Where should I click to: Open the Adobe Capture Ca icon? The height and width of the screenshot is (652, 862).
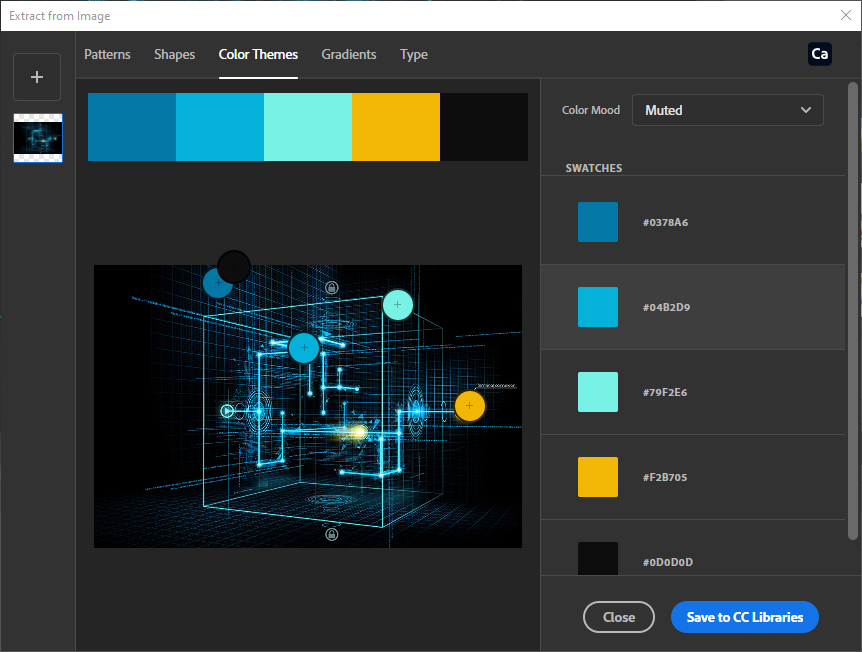(x=819, y=54)
